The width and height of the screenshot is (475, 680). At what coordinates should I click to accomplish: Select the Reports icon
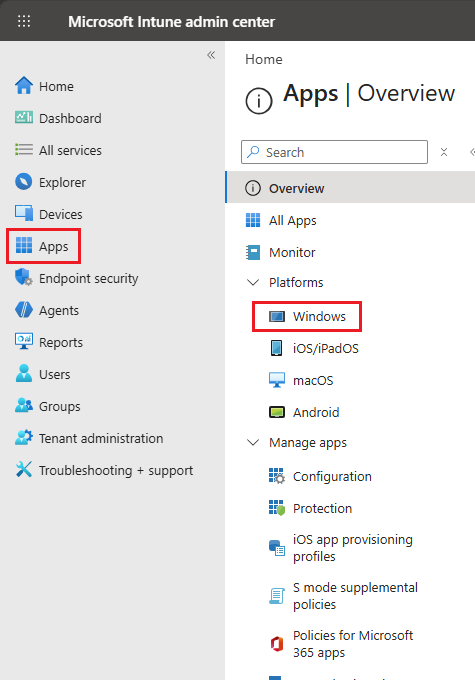point(24,342)
